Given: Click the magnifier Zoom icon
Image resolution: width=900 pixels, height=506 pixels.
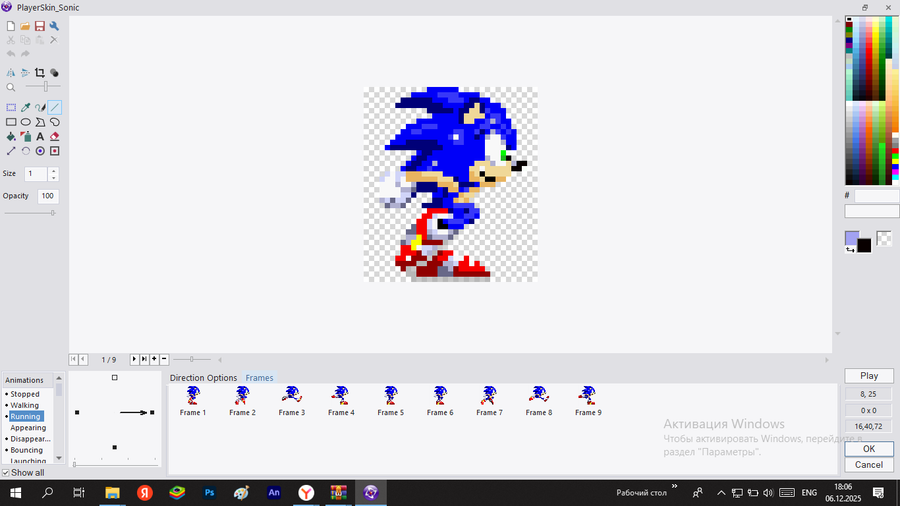Looking at the screenshot, I should [11, 87].
